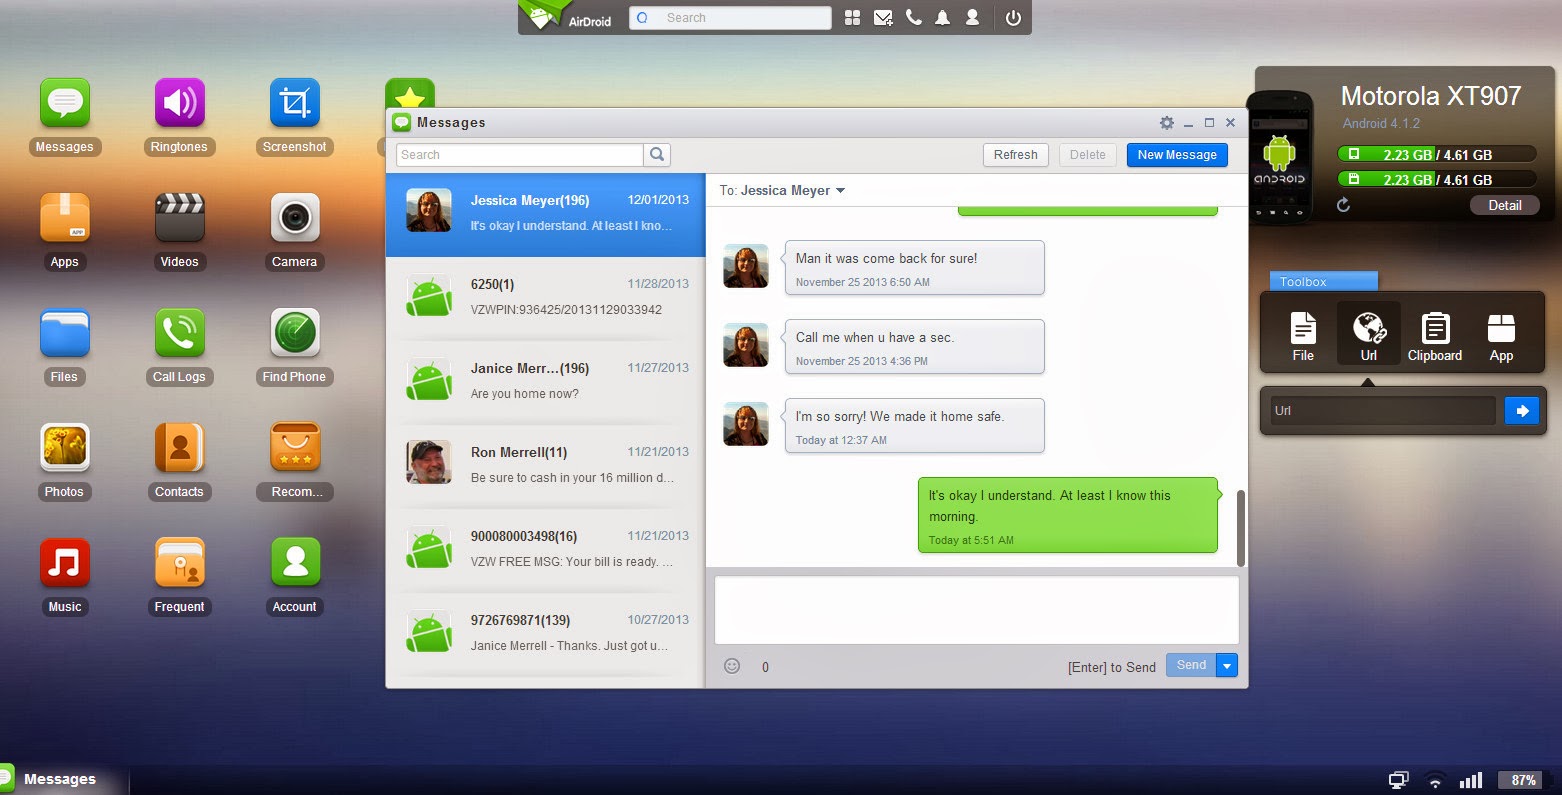Click the second 2.23 GB storage bar
The width and height of the screenshot is (1562, 795).
click(x=1436, y=179)
